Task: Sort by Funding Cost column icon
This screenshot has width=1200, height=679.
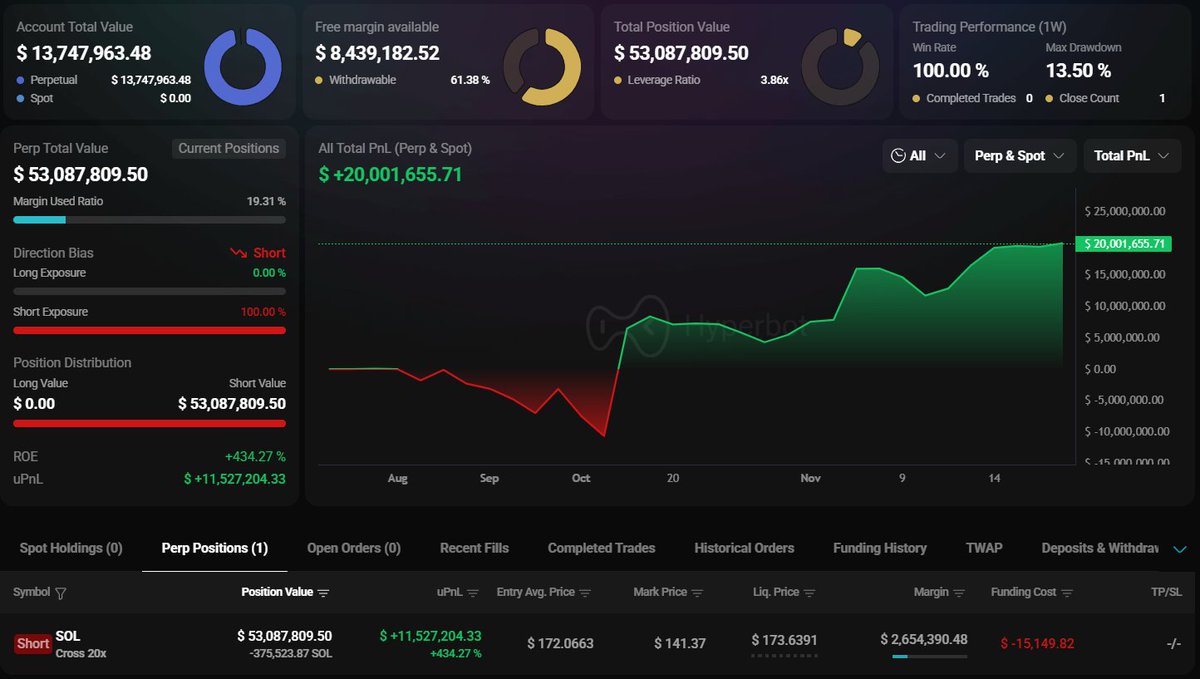Action: coord(1067,593)
